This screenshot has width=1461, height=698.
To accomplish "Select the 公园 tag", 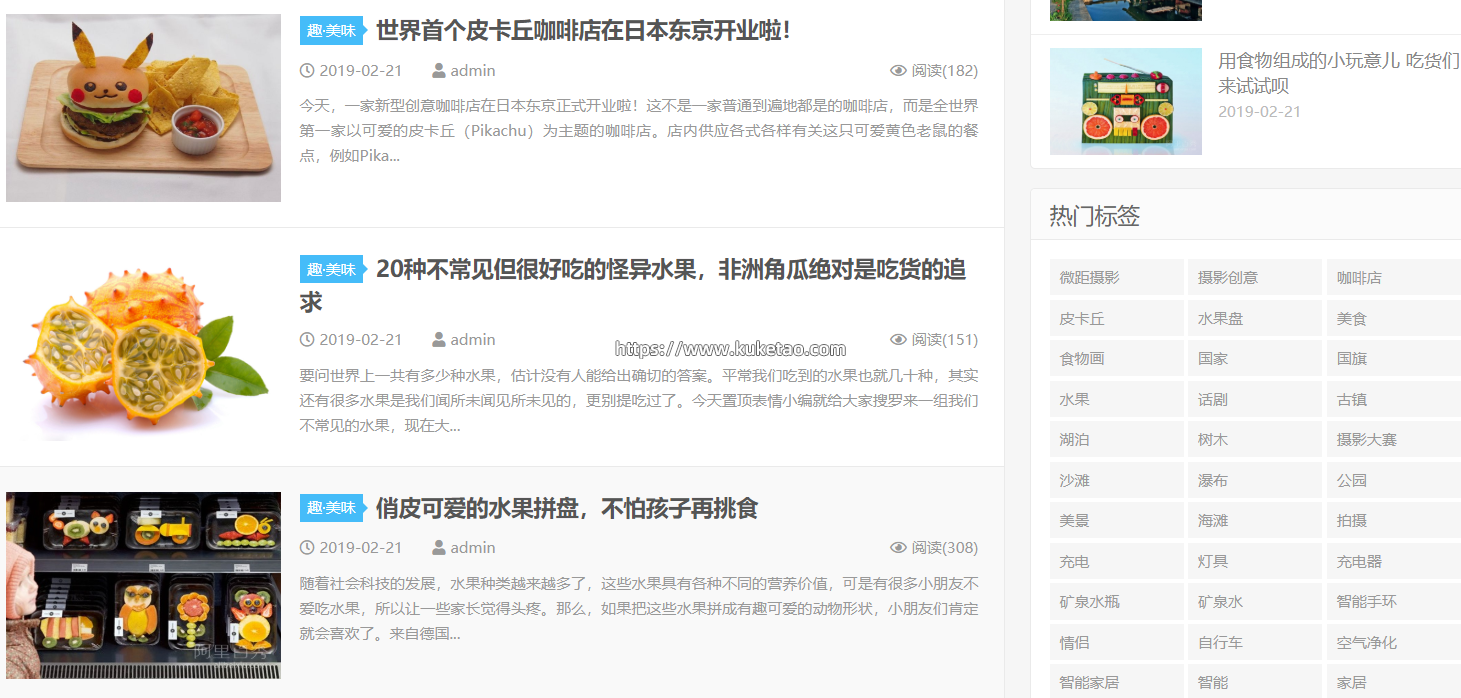I will click(1394, 481).
